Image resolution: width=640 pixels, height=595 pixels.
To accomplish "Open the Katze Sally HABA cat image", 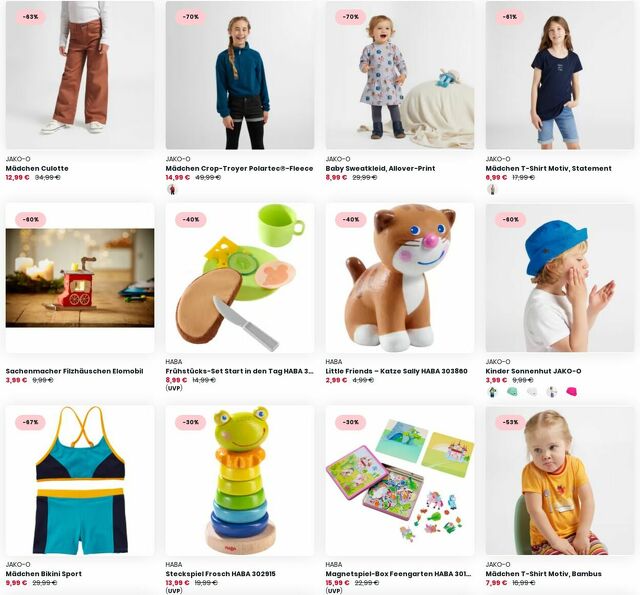I will [400, 278].
